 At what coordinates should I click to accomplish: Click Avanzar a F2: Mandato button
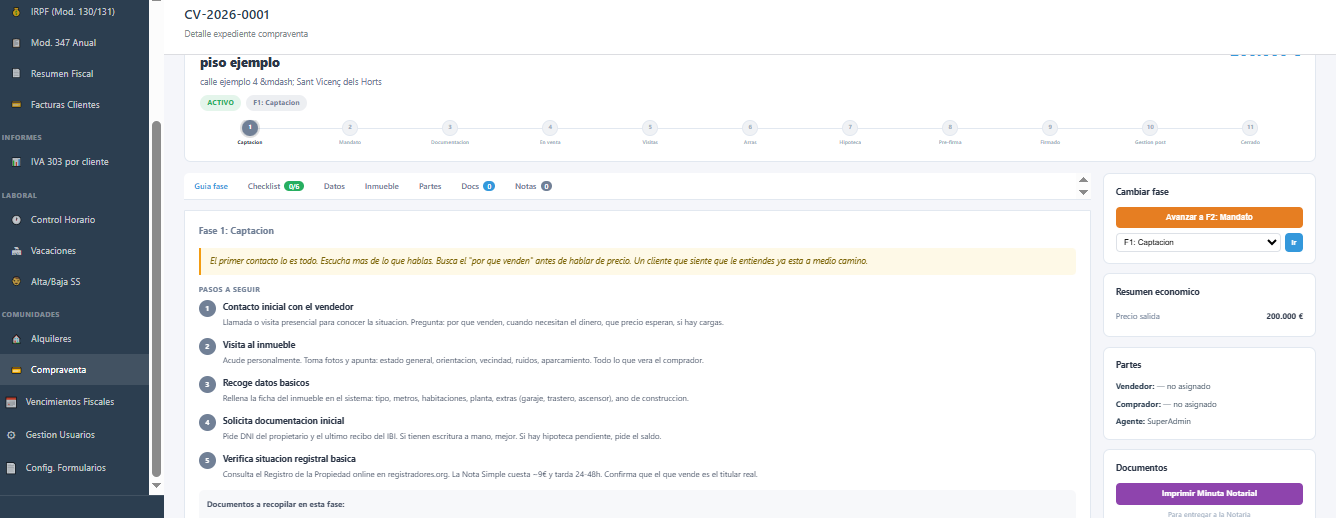pyautogui.click(x=1209, y=217)
